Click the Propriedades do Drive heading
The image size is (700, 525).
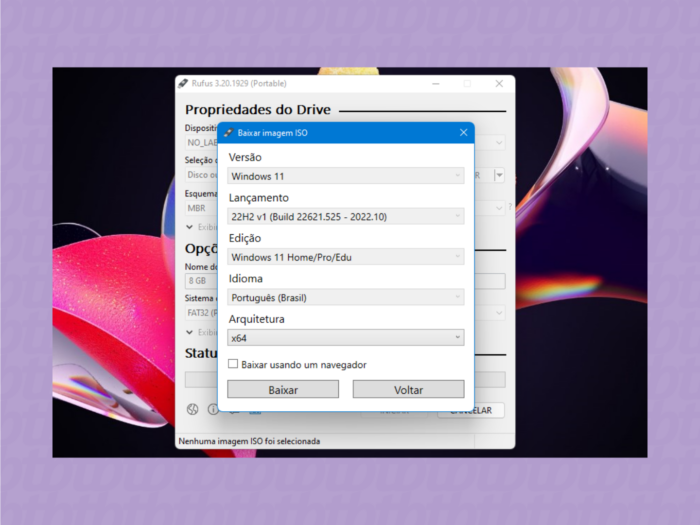pos(258,109)
